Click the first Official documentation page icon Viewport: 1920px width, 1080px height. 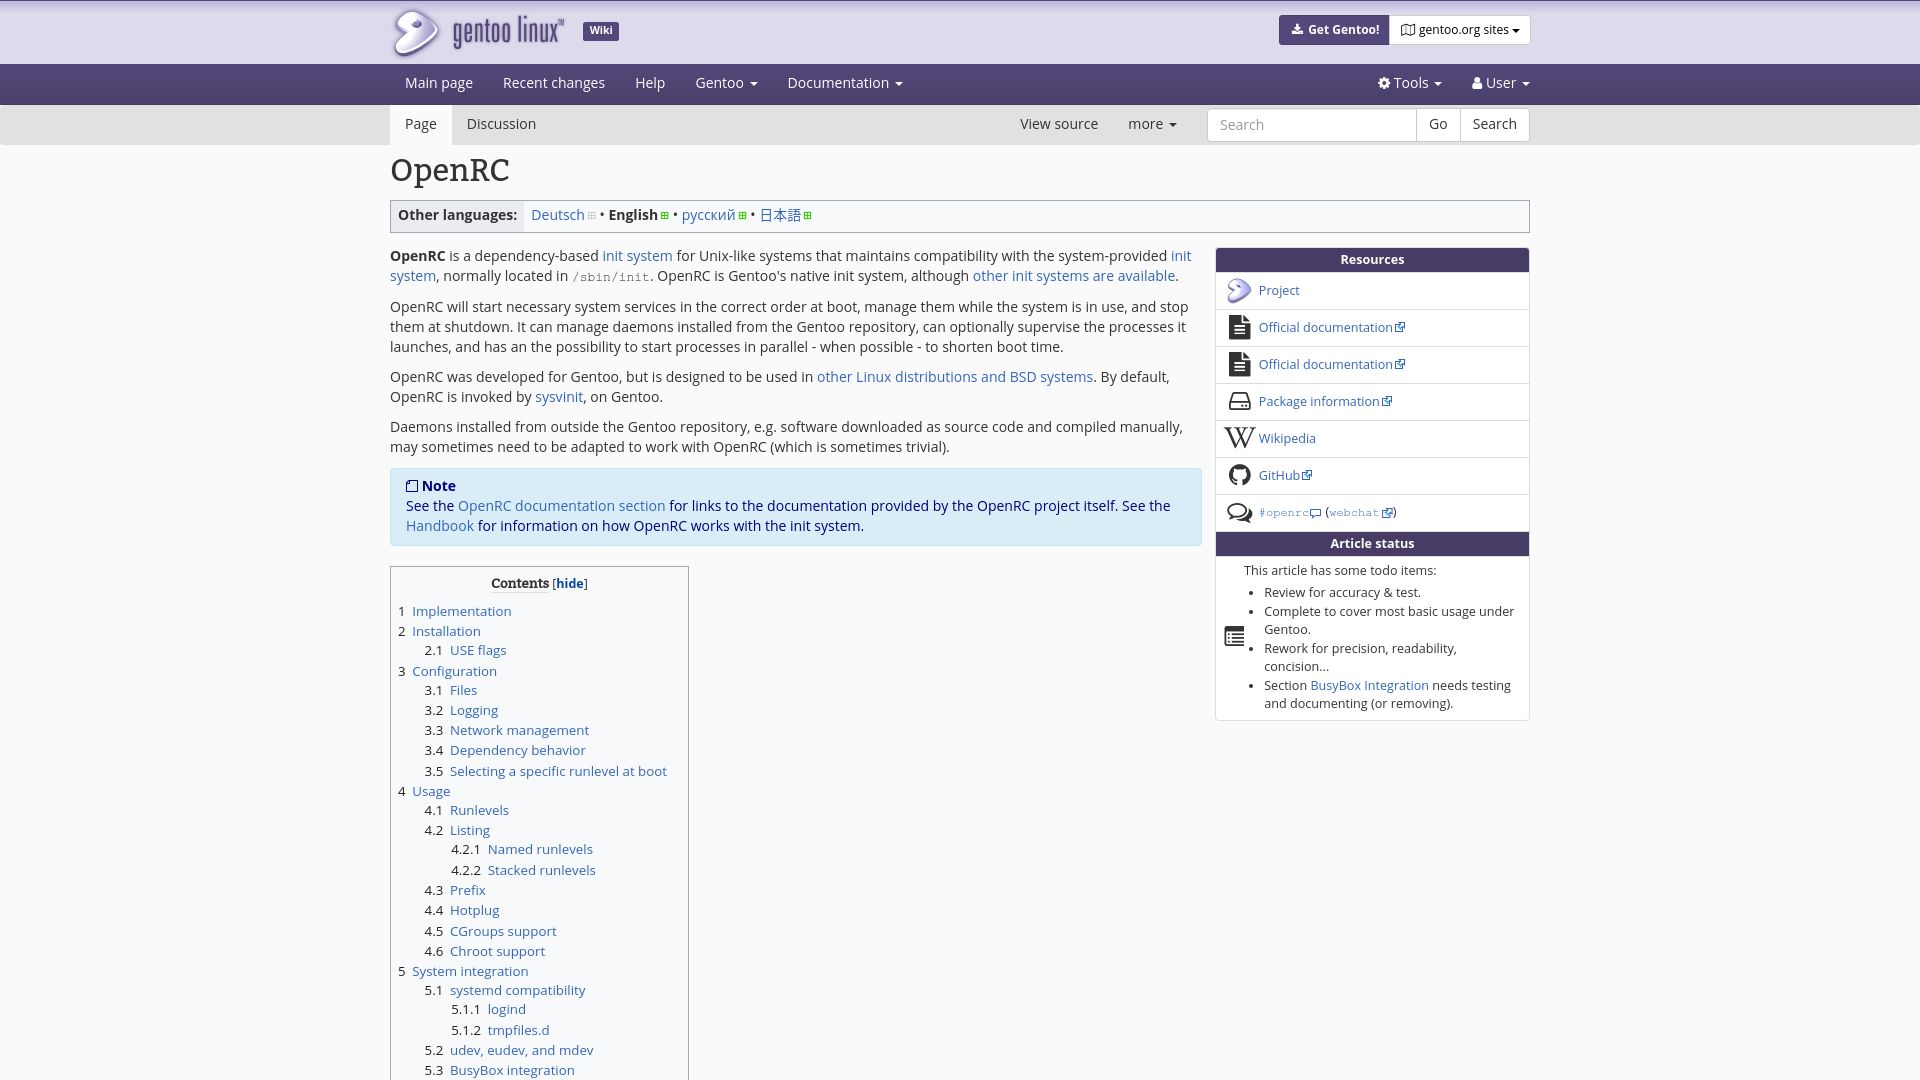[1239, 328]
